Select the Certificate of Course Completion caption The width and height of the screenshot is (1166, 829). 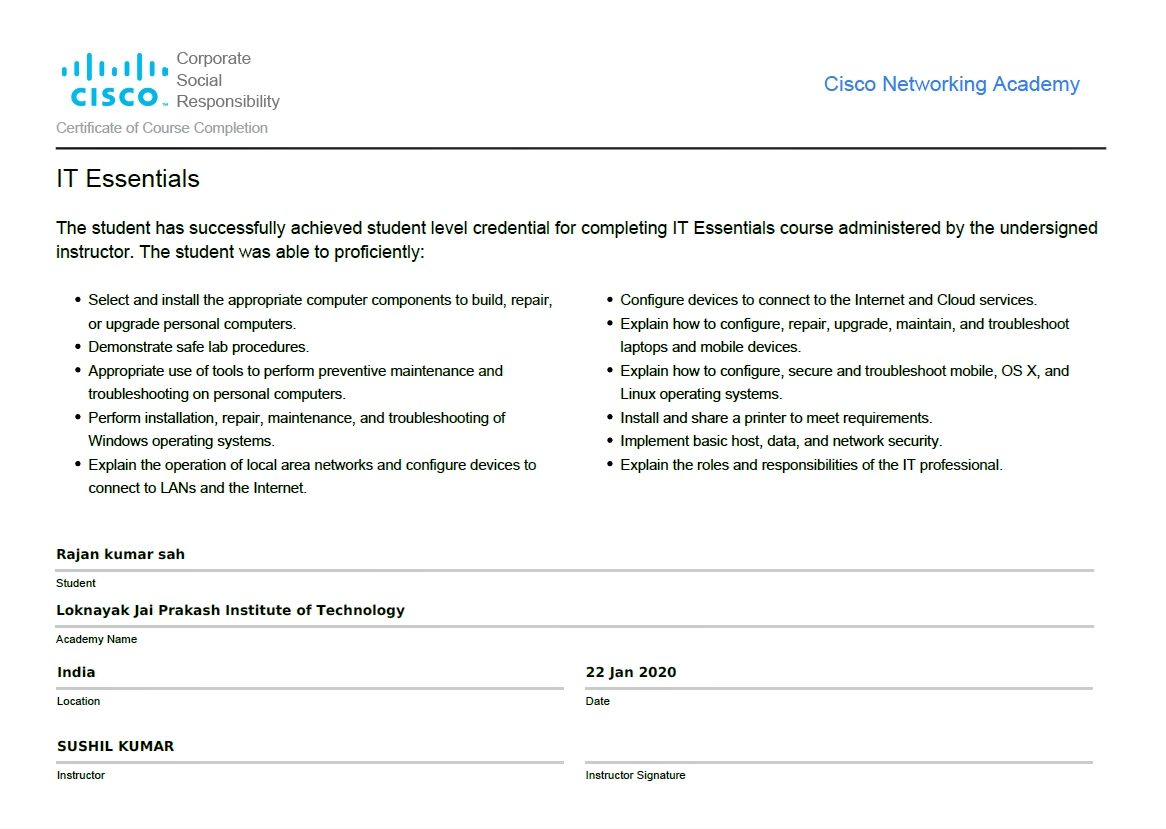coord(162,128)
